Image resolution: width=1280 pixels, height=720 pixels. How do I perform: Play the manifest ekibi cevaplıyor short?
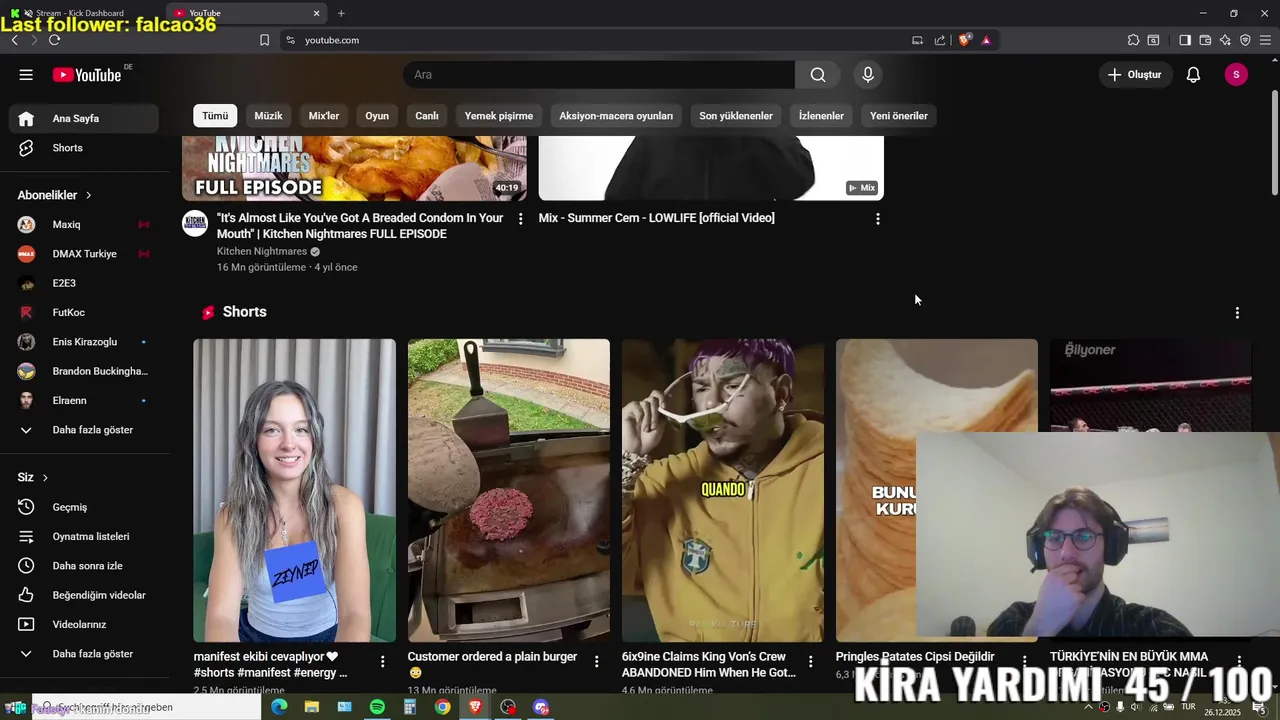294,490
